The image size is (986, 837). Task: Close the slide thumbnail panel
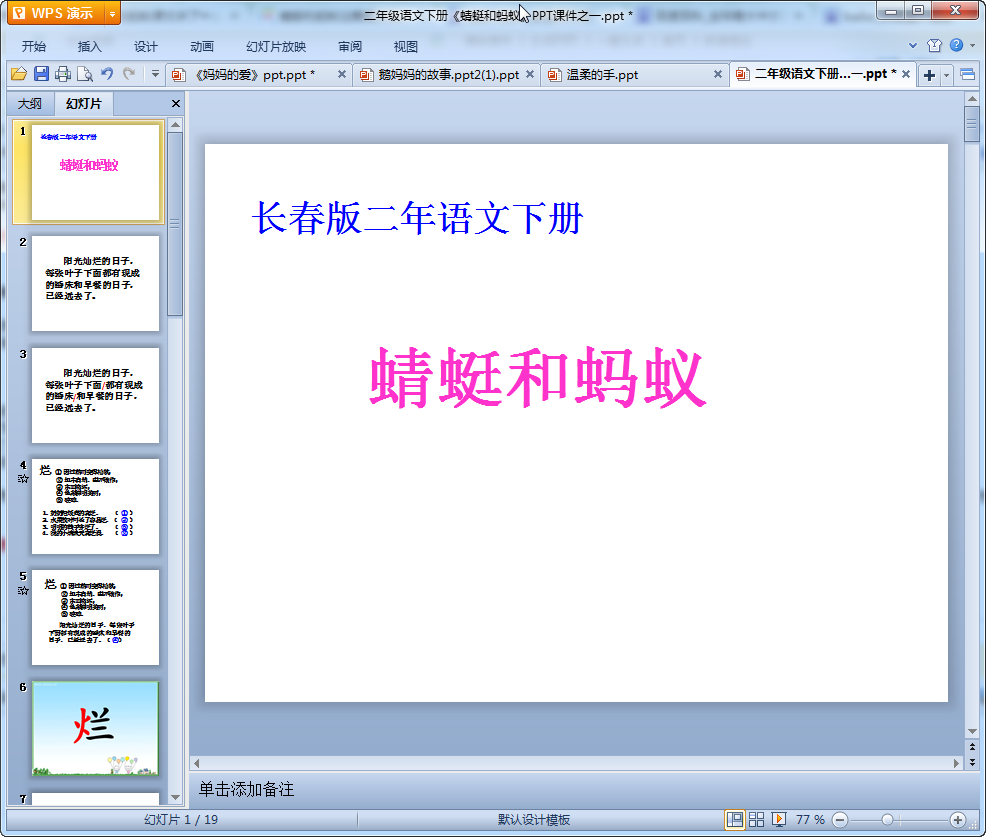(x=176, y=104)
